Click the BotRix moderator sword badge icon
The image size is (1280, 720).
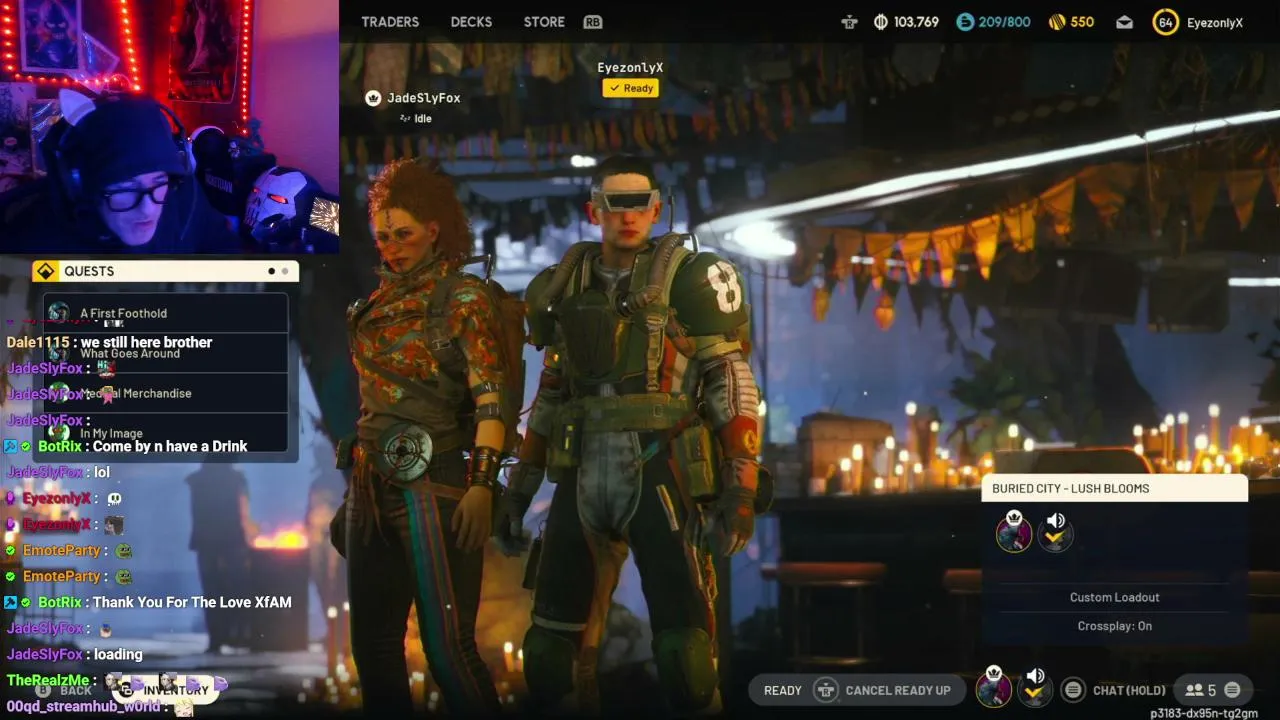(11, 446)
